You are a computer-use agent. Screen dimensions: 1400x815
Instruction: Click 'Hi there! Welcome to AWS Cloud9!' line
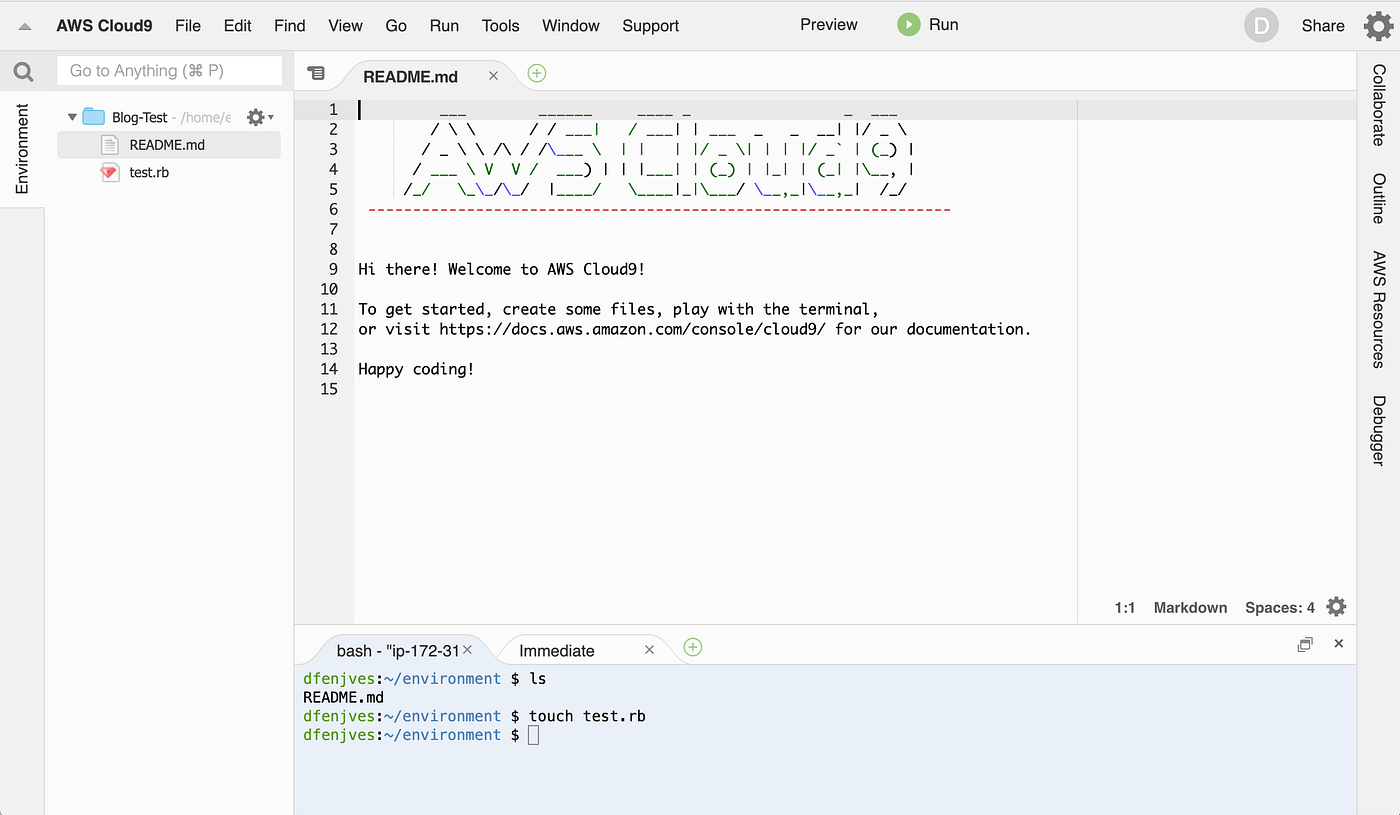(x=502, y=269)
